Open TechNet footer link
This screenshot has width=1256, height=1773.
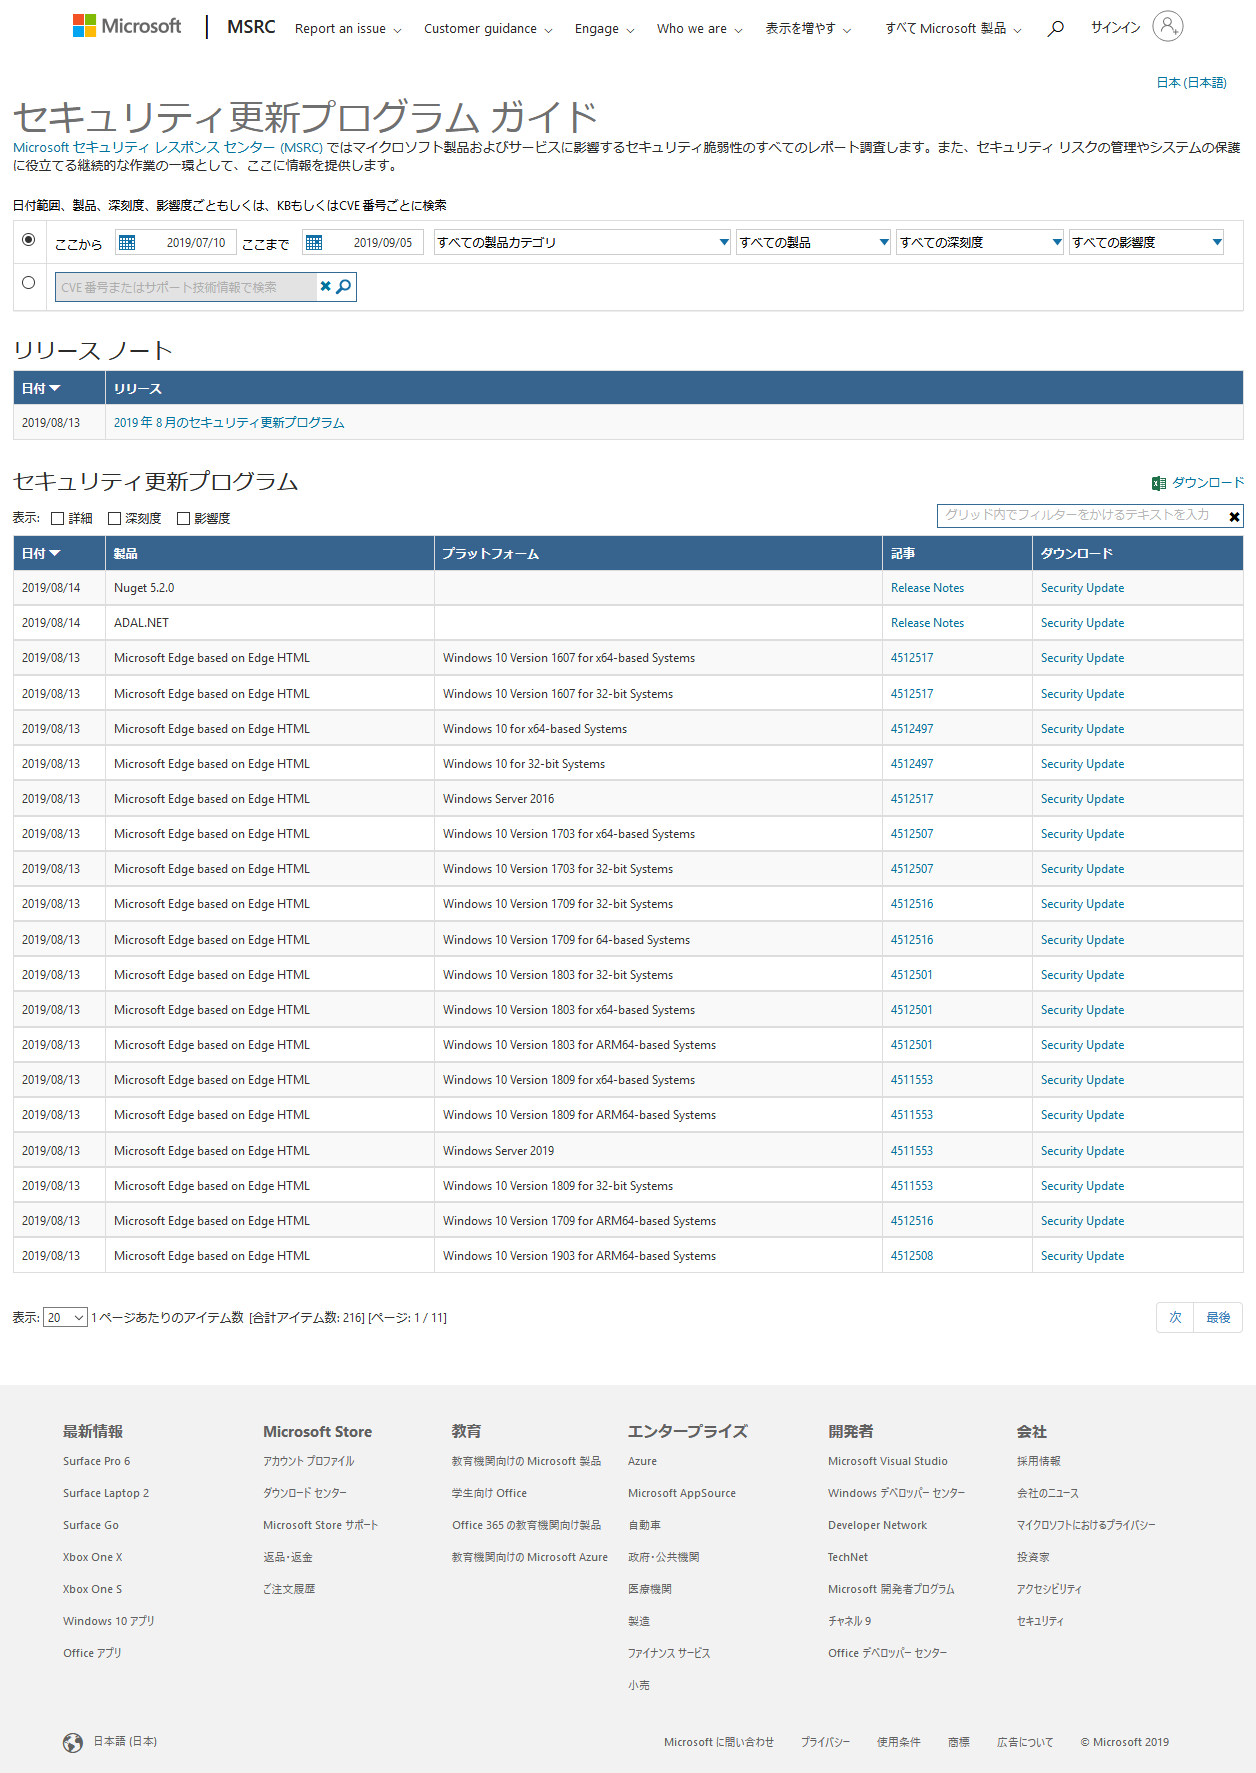848,1557
